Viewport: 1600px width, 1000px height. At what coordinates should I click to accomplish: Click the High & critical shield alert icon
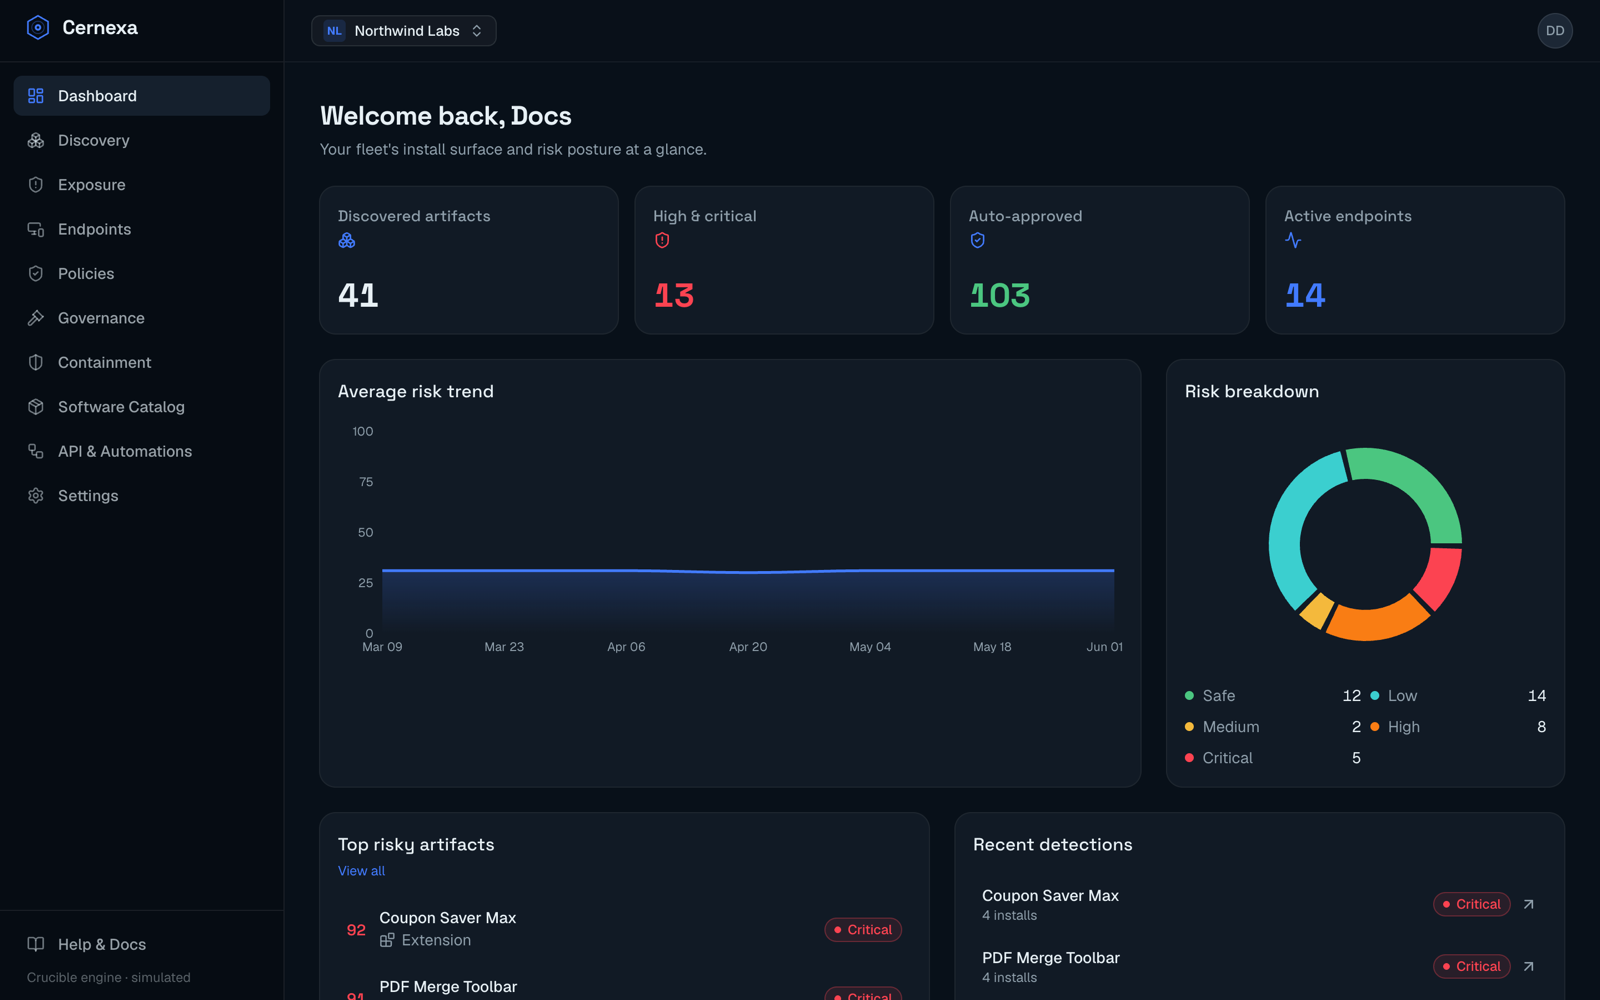coord(662,240)
